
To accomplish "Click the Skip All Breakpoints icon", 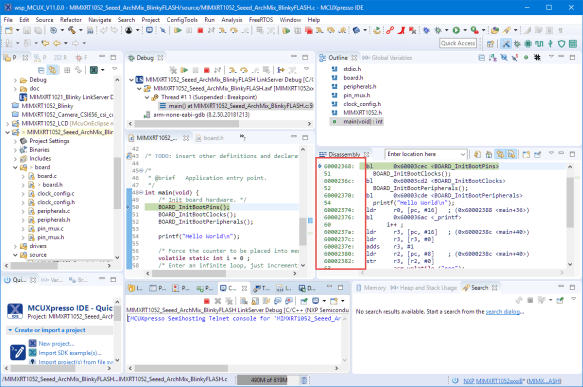I will click(x=162, y=30).
